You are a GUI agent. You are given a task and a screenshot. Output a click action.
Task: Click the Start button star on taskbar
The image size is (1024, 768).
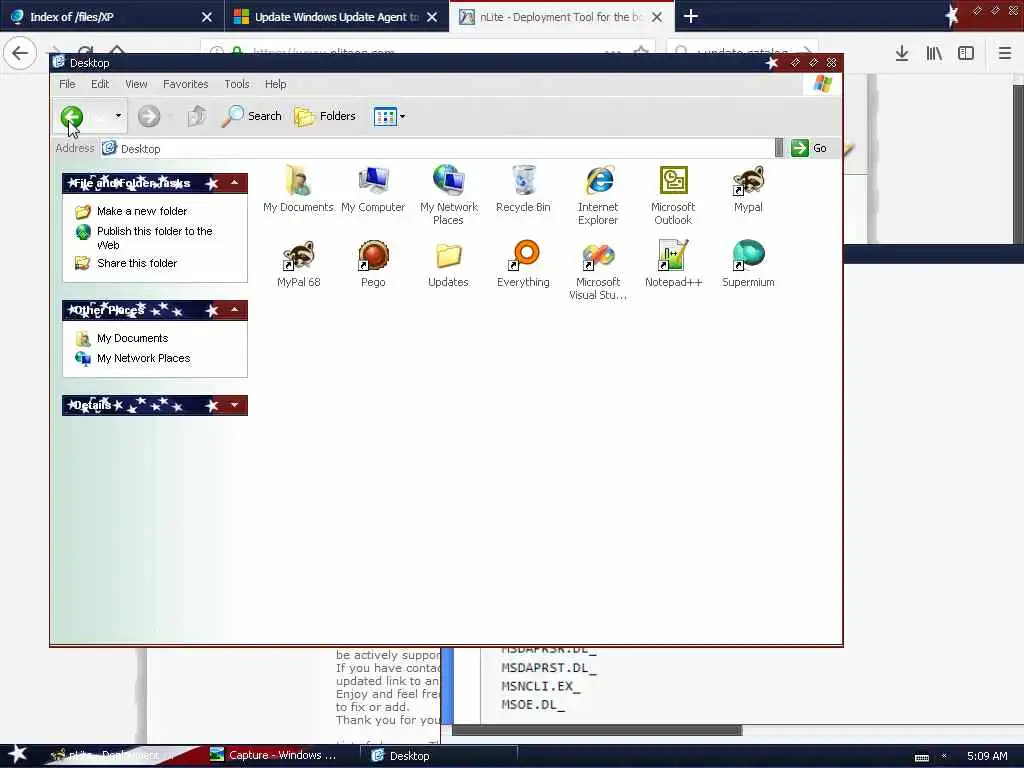[x=17, y=754]
